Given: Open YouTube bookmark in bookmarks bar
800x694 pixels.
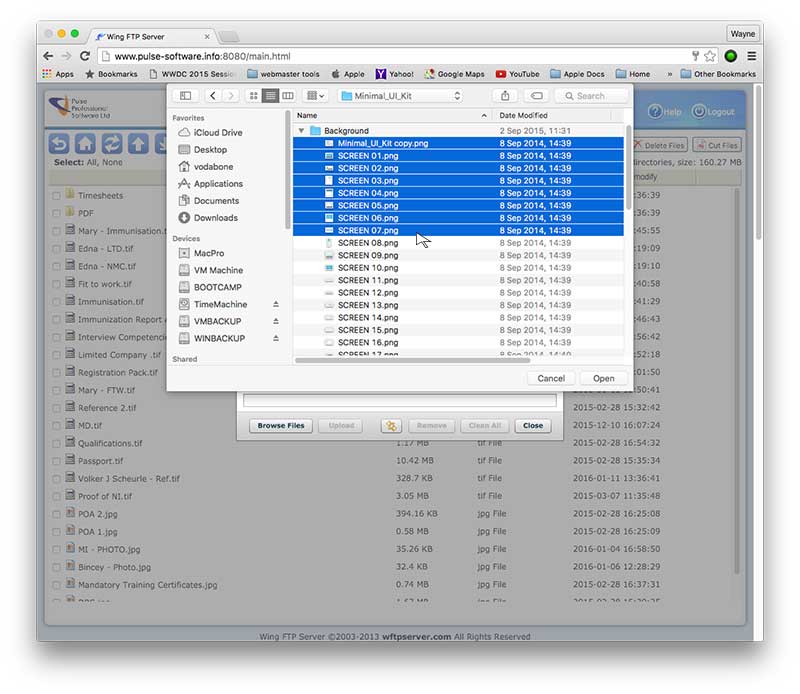Looking at the screenshot, I should [517, 74].
